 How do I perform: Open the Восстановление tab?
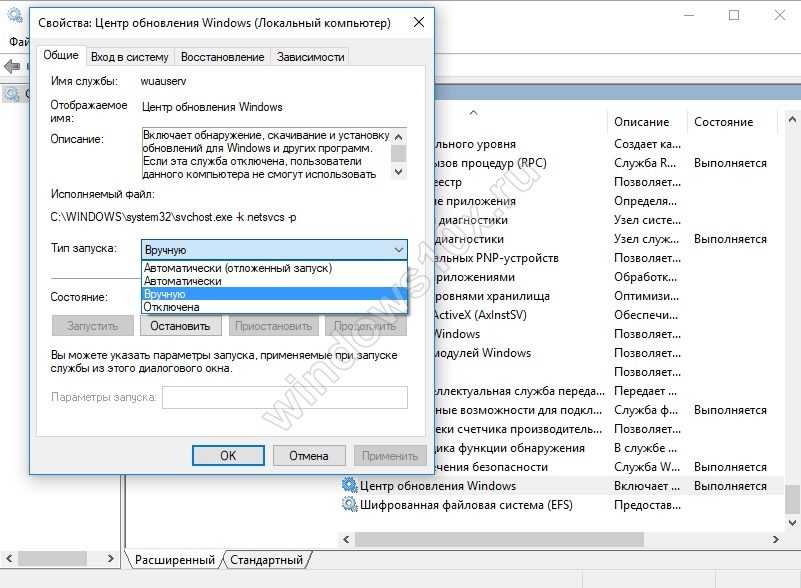(x=222, y=57)
